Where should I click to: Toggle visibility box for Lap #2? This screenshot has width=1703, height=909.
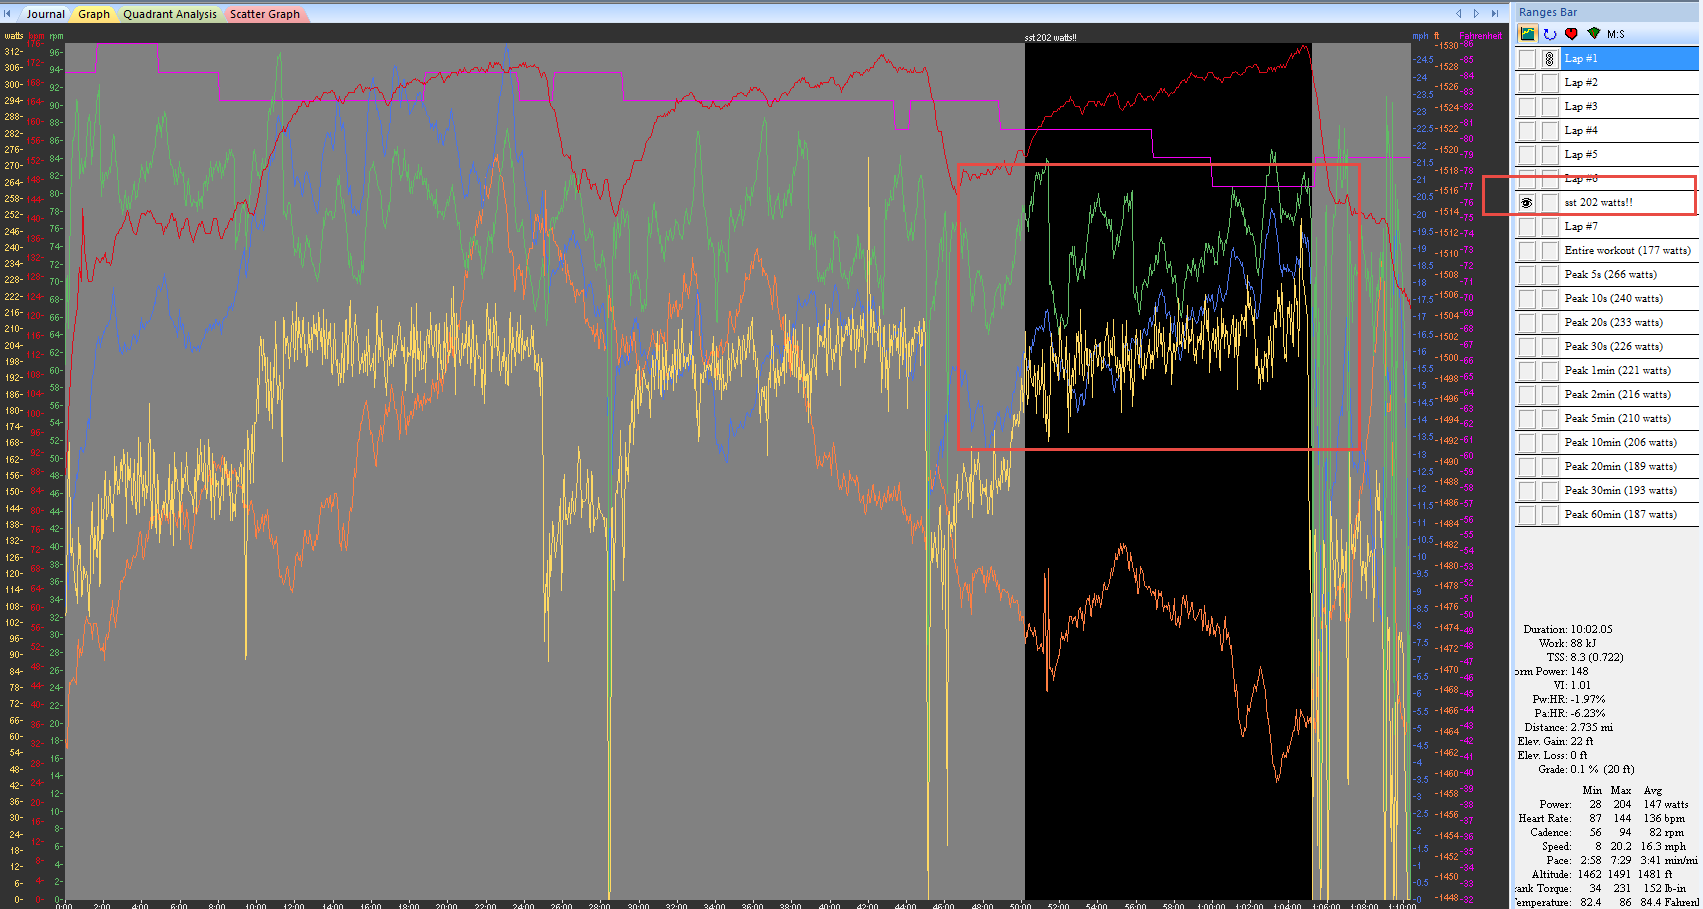click(1527, 83)
